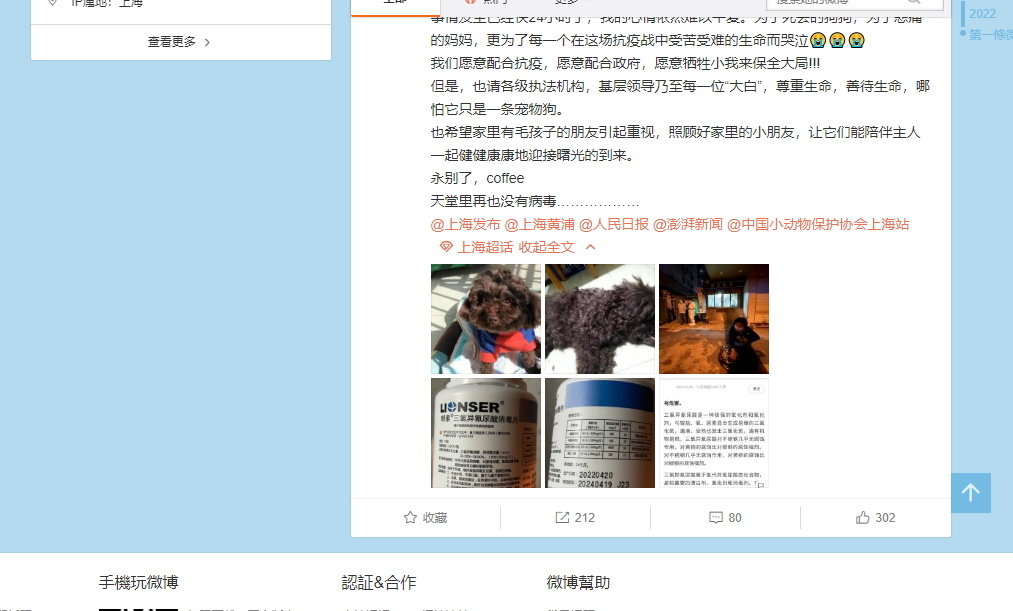Open the bottle date 20220420 photo
The height and width of the screenshot is (611, 1013).
click(x=600, y=433)
